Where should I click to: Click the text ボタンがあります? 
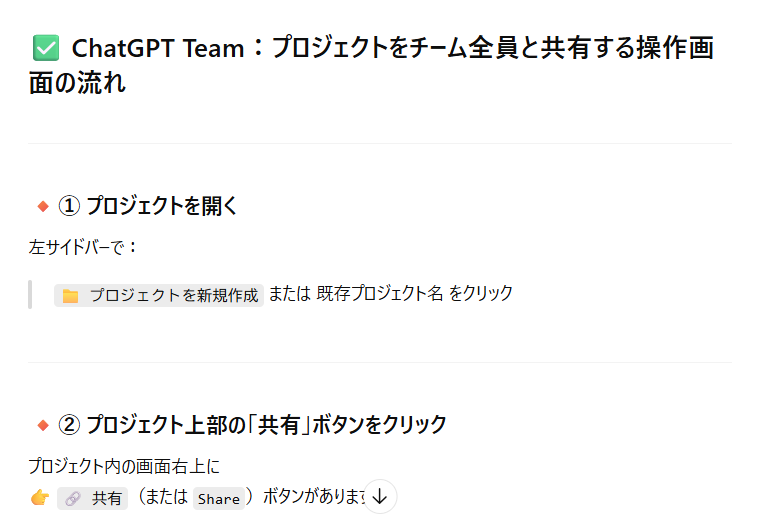[x=314, y=496]
